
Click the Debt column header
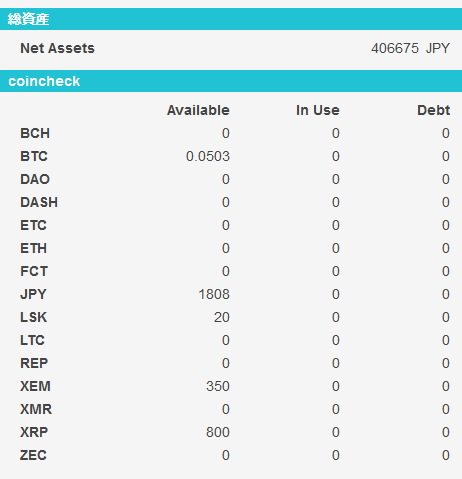pos(434,110)
